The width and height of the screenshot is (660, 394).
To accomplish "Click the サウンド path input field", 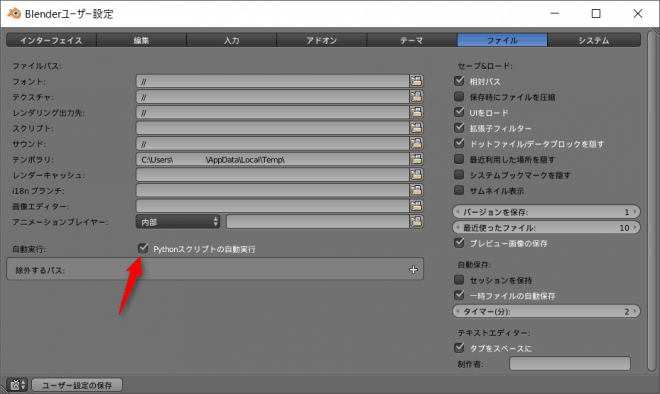I will pyautogui.click(x=273, y=144).
